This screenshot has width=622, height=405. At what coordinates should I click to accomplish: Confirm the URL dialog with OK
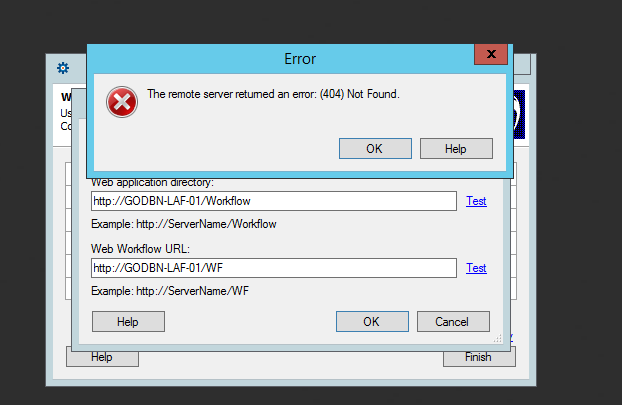click(x=372, y=322)
